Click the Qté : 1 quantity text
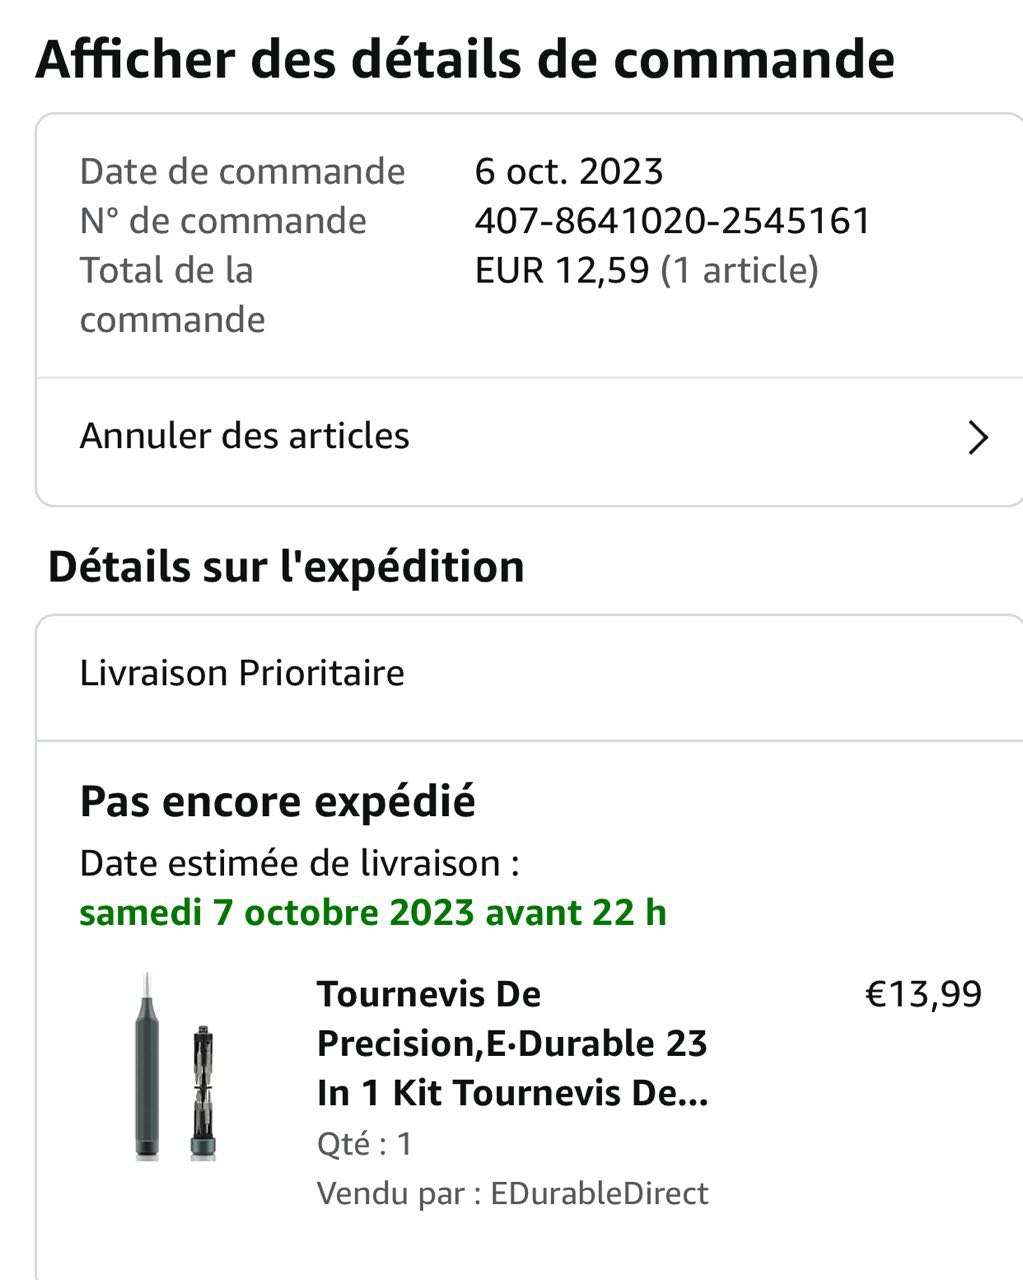The height and width of the screenshot is (1280, 1023). (364, 1143)
